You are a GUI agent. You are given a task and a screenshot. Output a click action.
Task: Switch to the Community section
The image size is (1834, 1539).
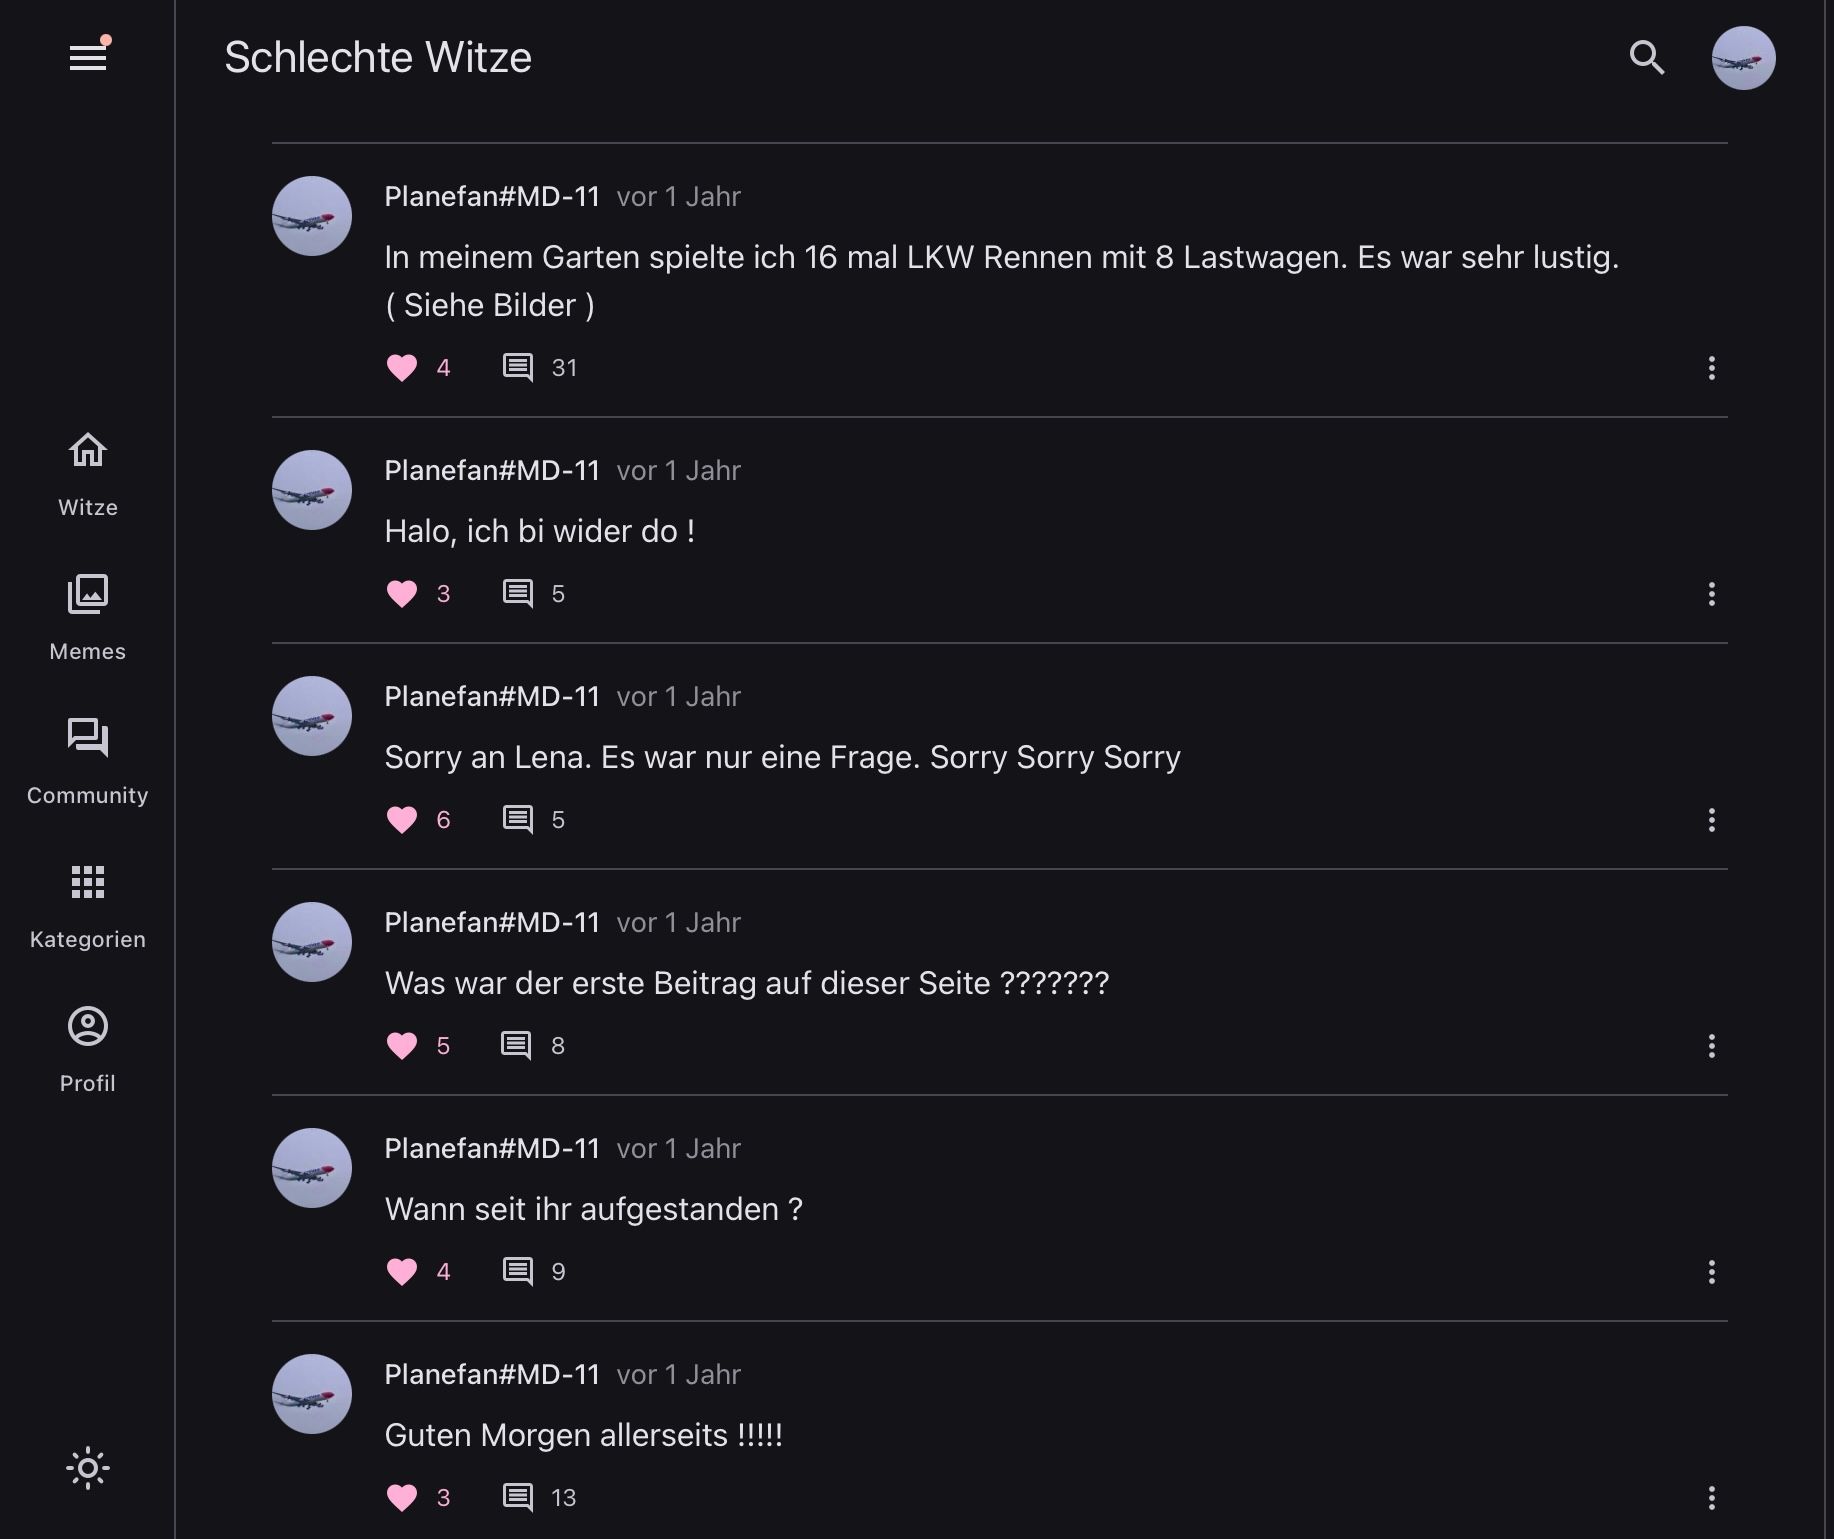pos(88,761)
